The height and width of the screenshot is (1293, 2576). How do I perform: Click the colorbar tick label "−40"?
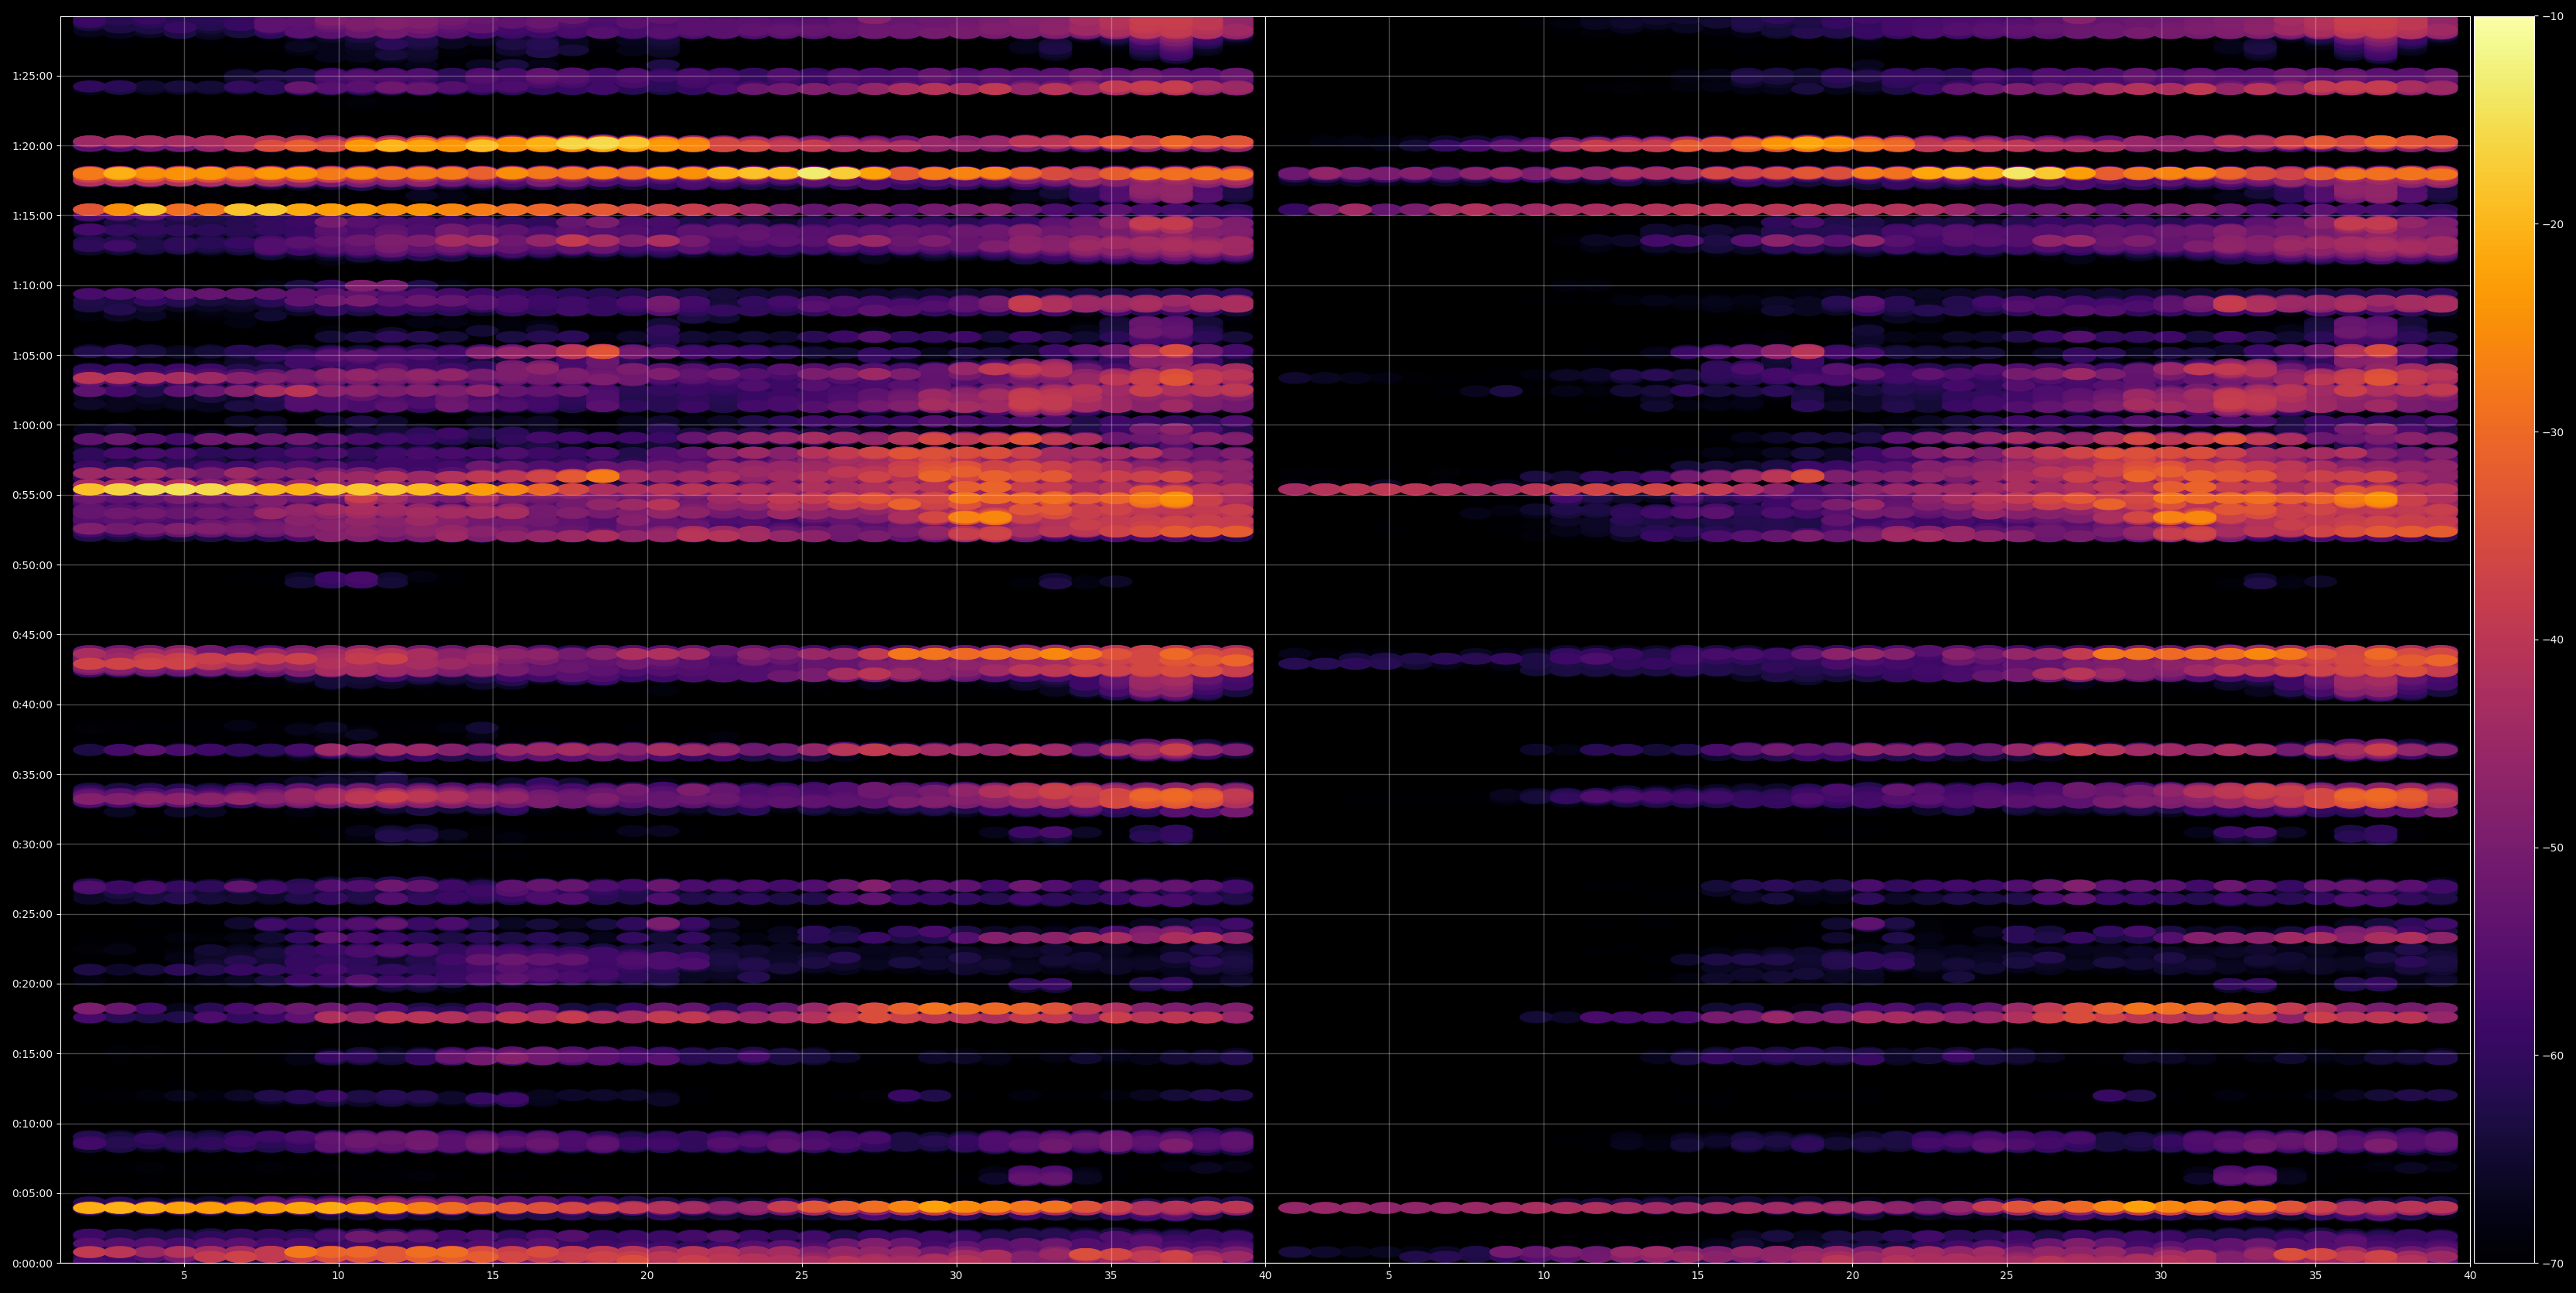click(x=2553, y=640)
